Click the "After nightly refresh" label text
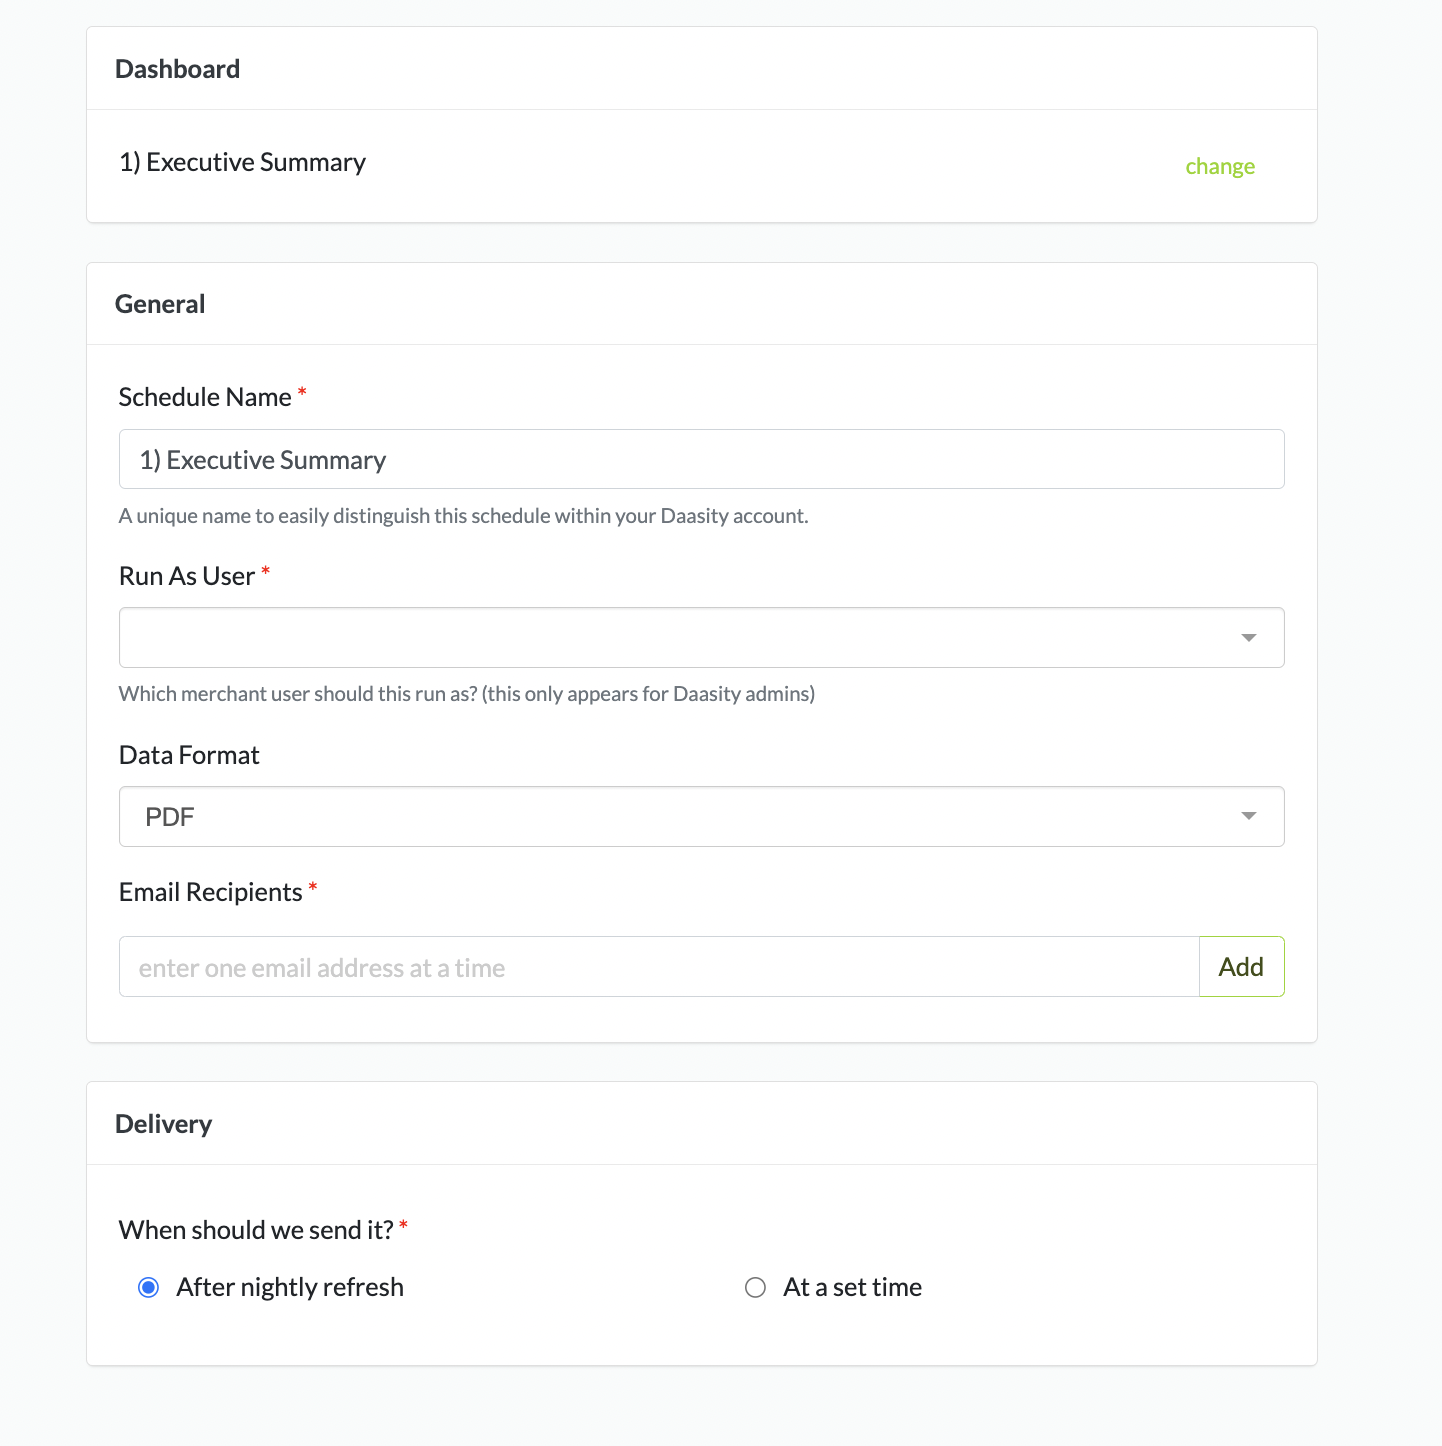 [290, 1288]
